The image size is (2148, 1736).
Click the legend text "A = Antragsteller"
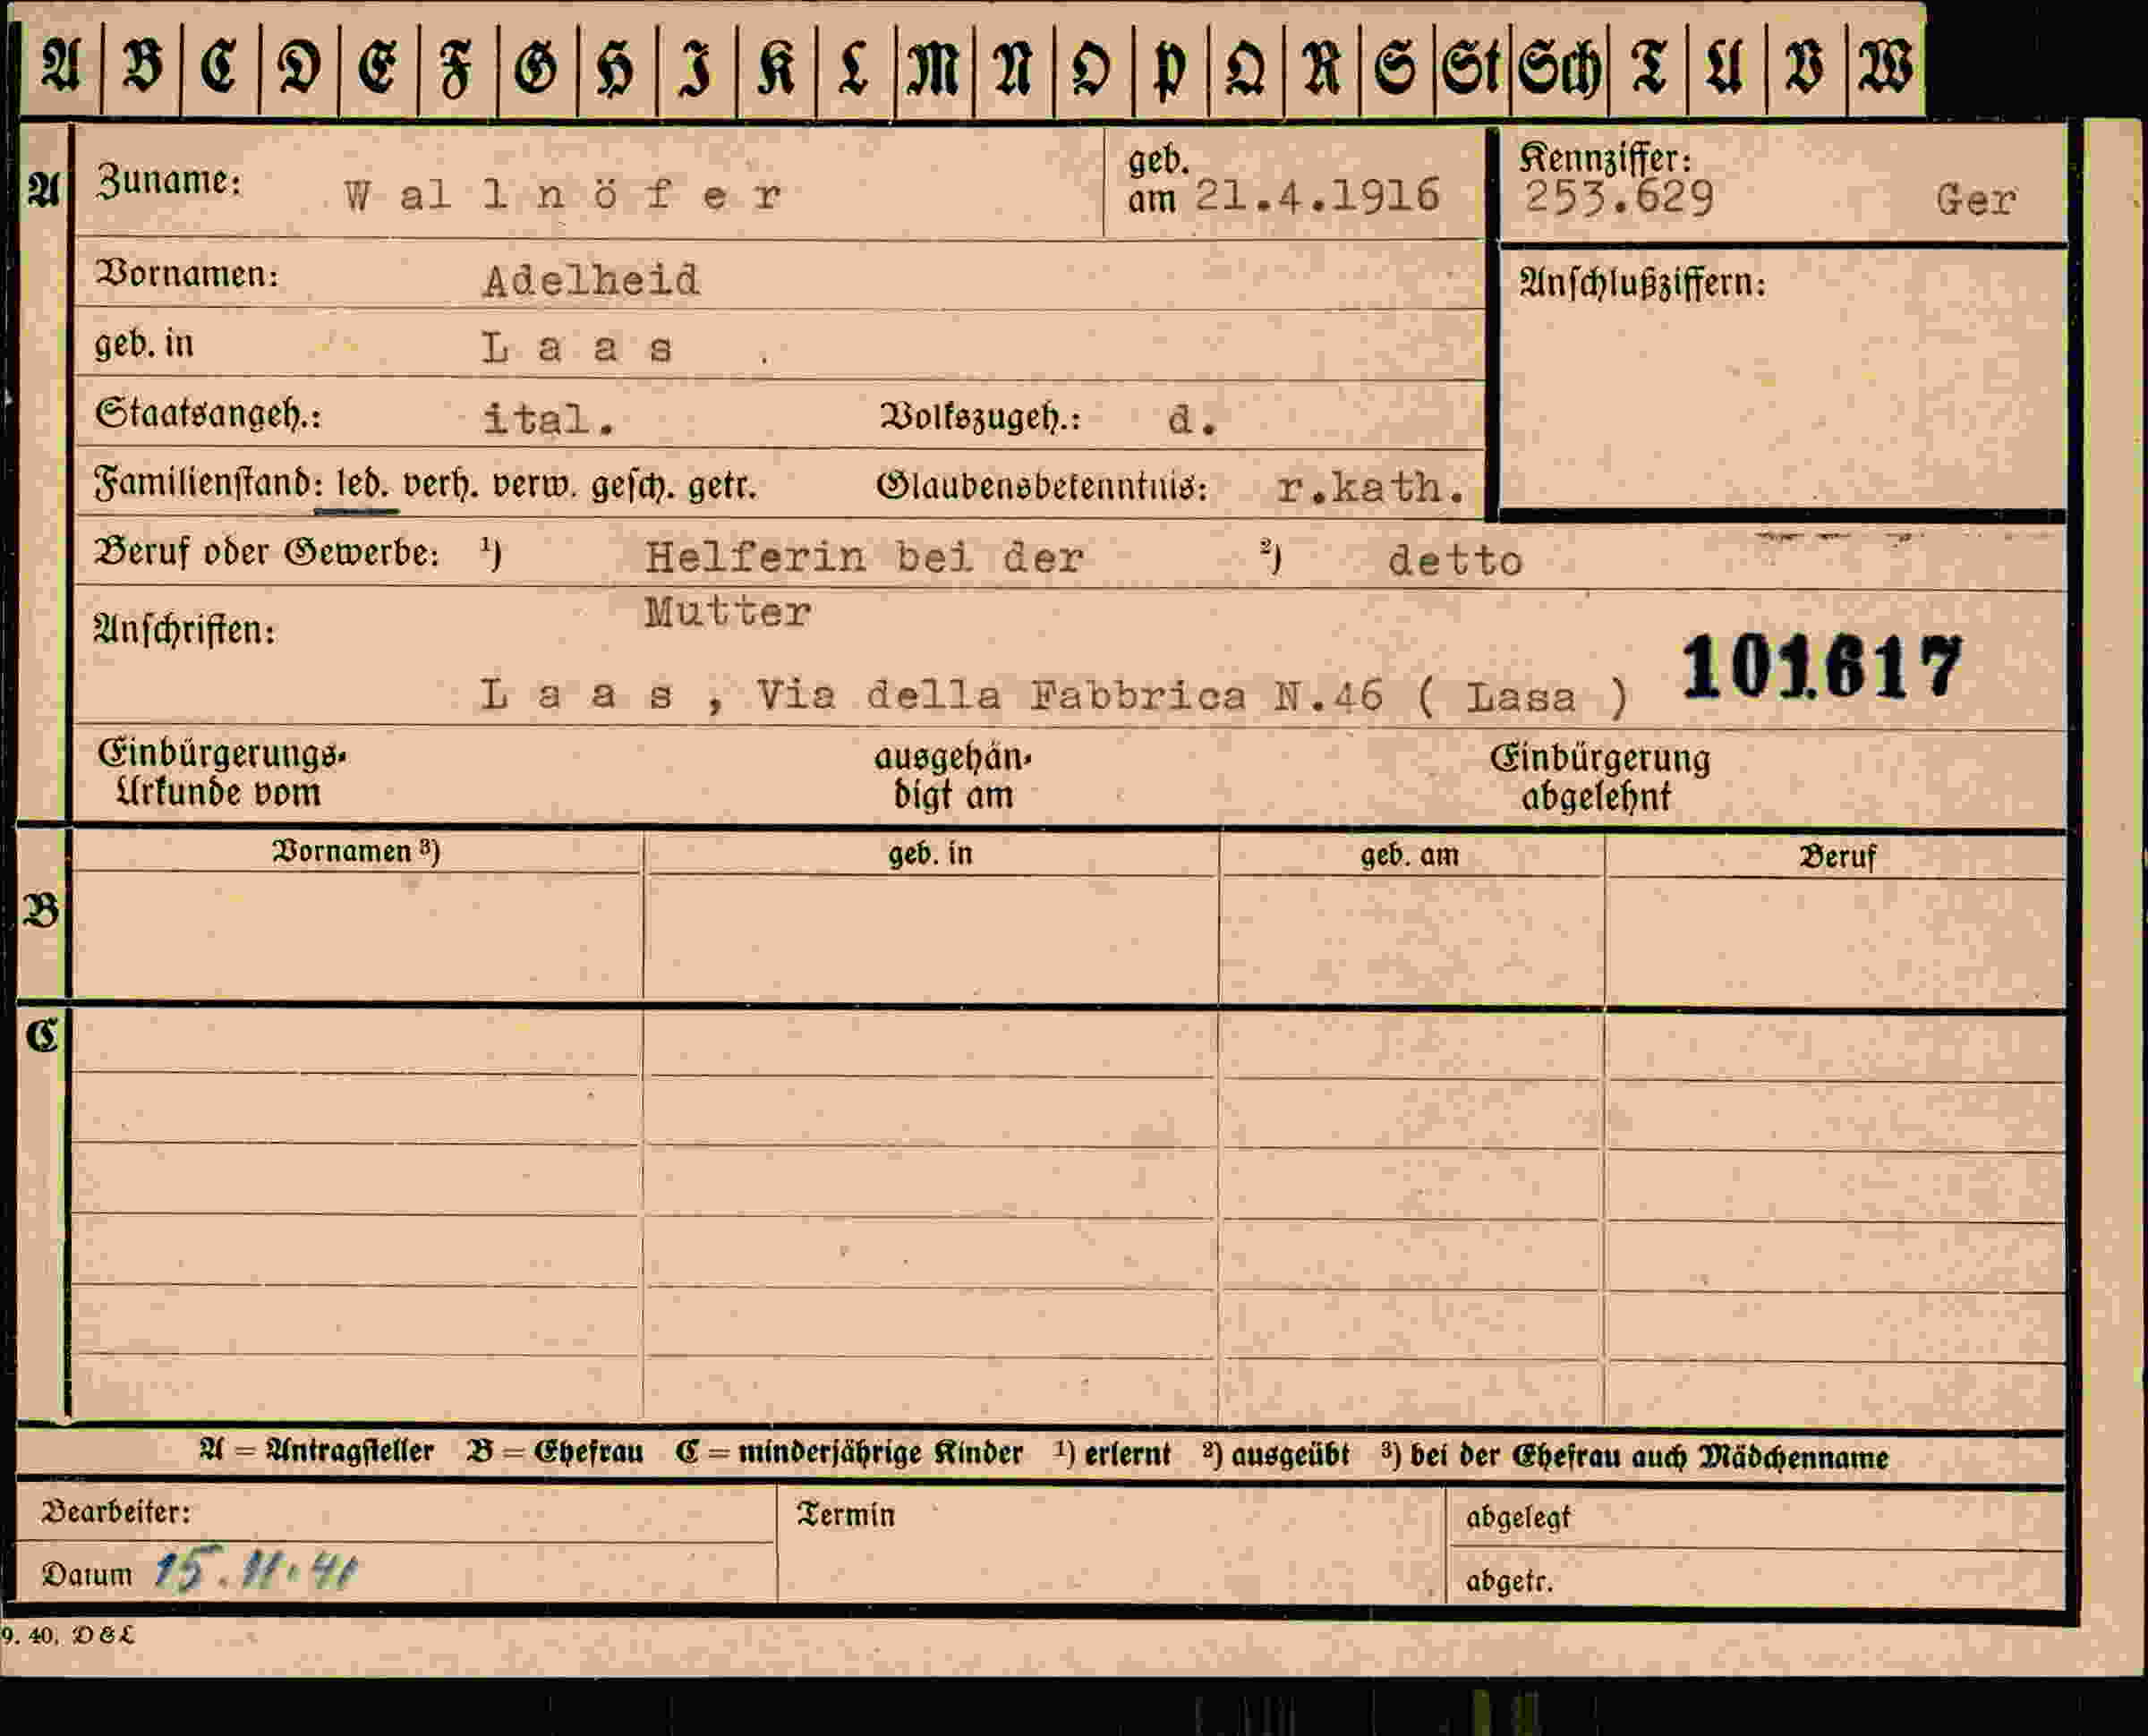click(x=316, y=1450)
